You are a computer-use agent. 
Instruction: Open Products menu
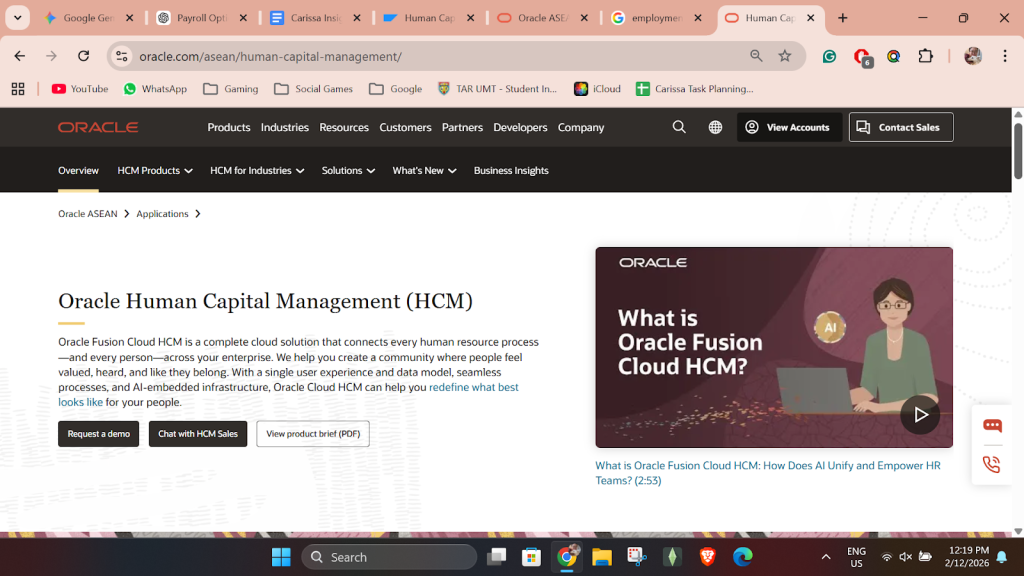229,127
